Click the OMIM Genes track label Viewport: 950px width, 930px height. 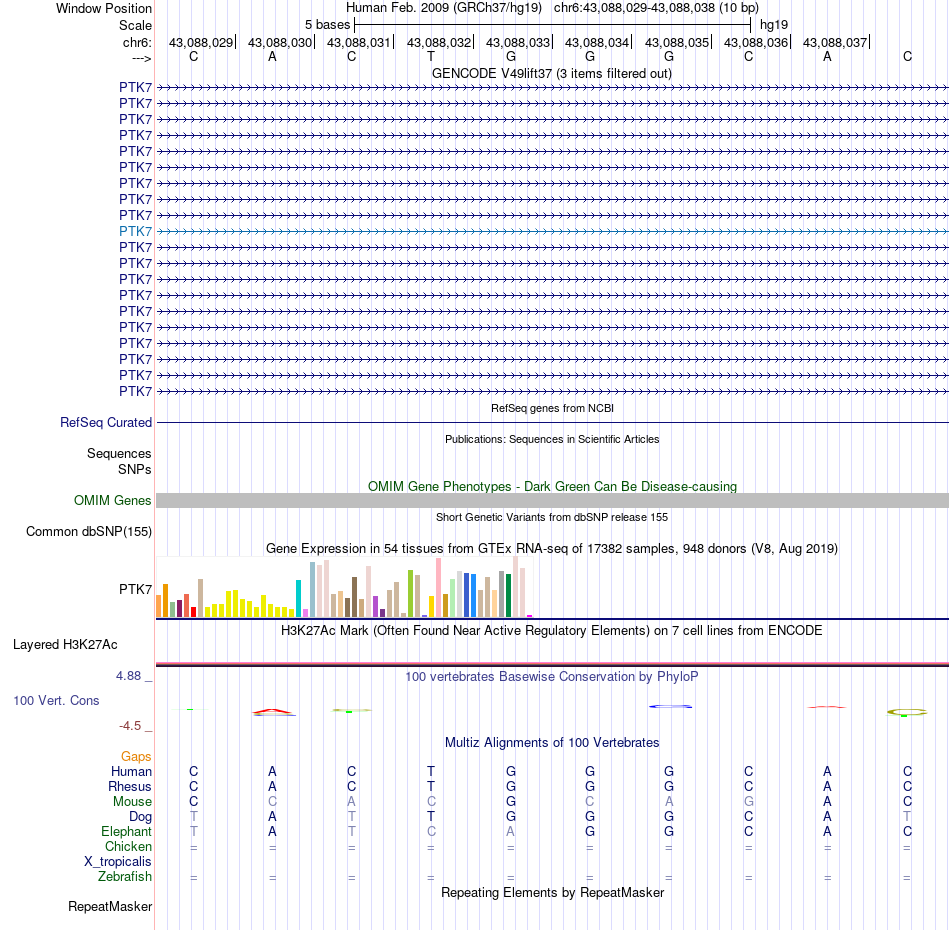pyautogui.click(x=113, y=500)
